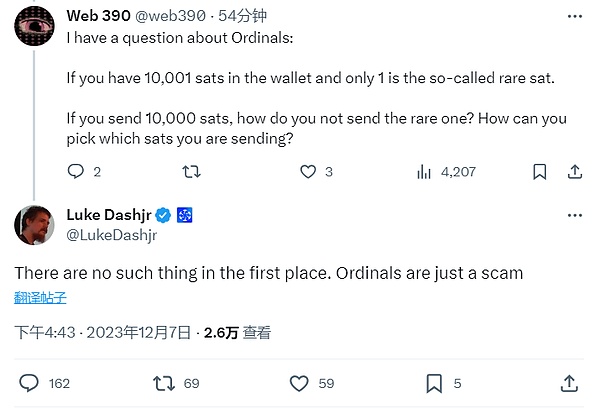Screen dimensions: 600x409
Task: Translate the post via 翻译帖子 link
Action: (41, 296)
